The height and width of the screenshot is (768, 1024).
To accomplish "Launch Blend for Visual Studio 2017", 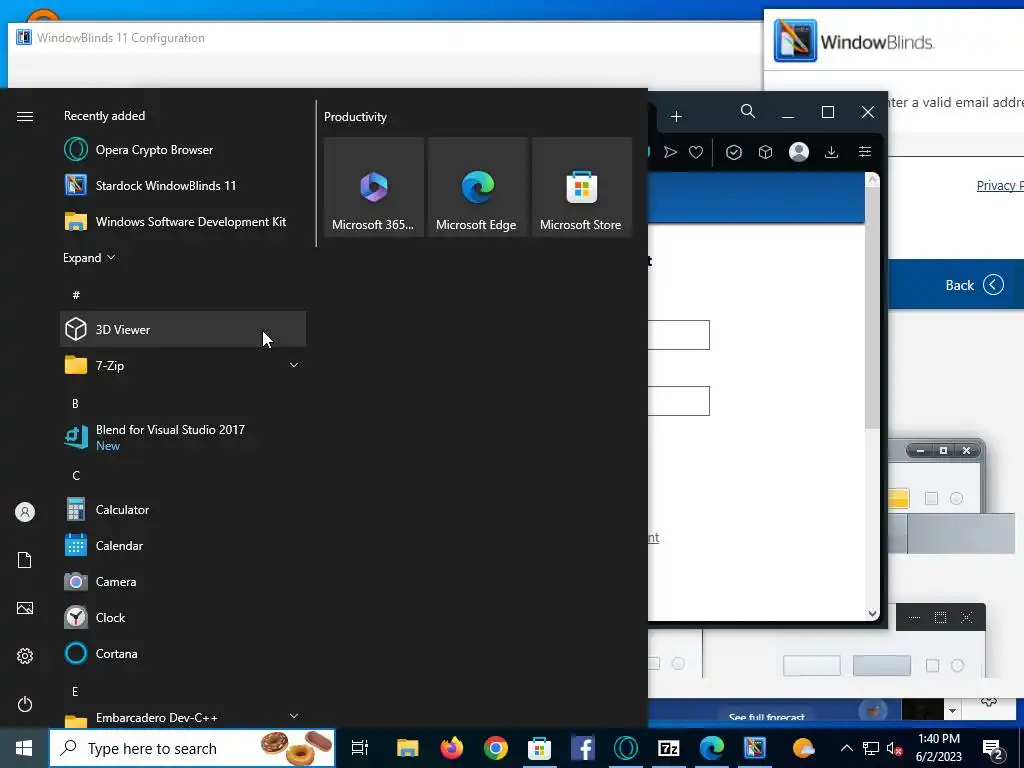I will pyautogui.click(x=183, y=437).
